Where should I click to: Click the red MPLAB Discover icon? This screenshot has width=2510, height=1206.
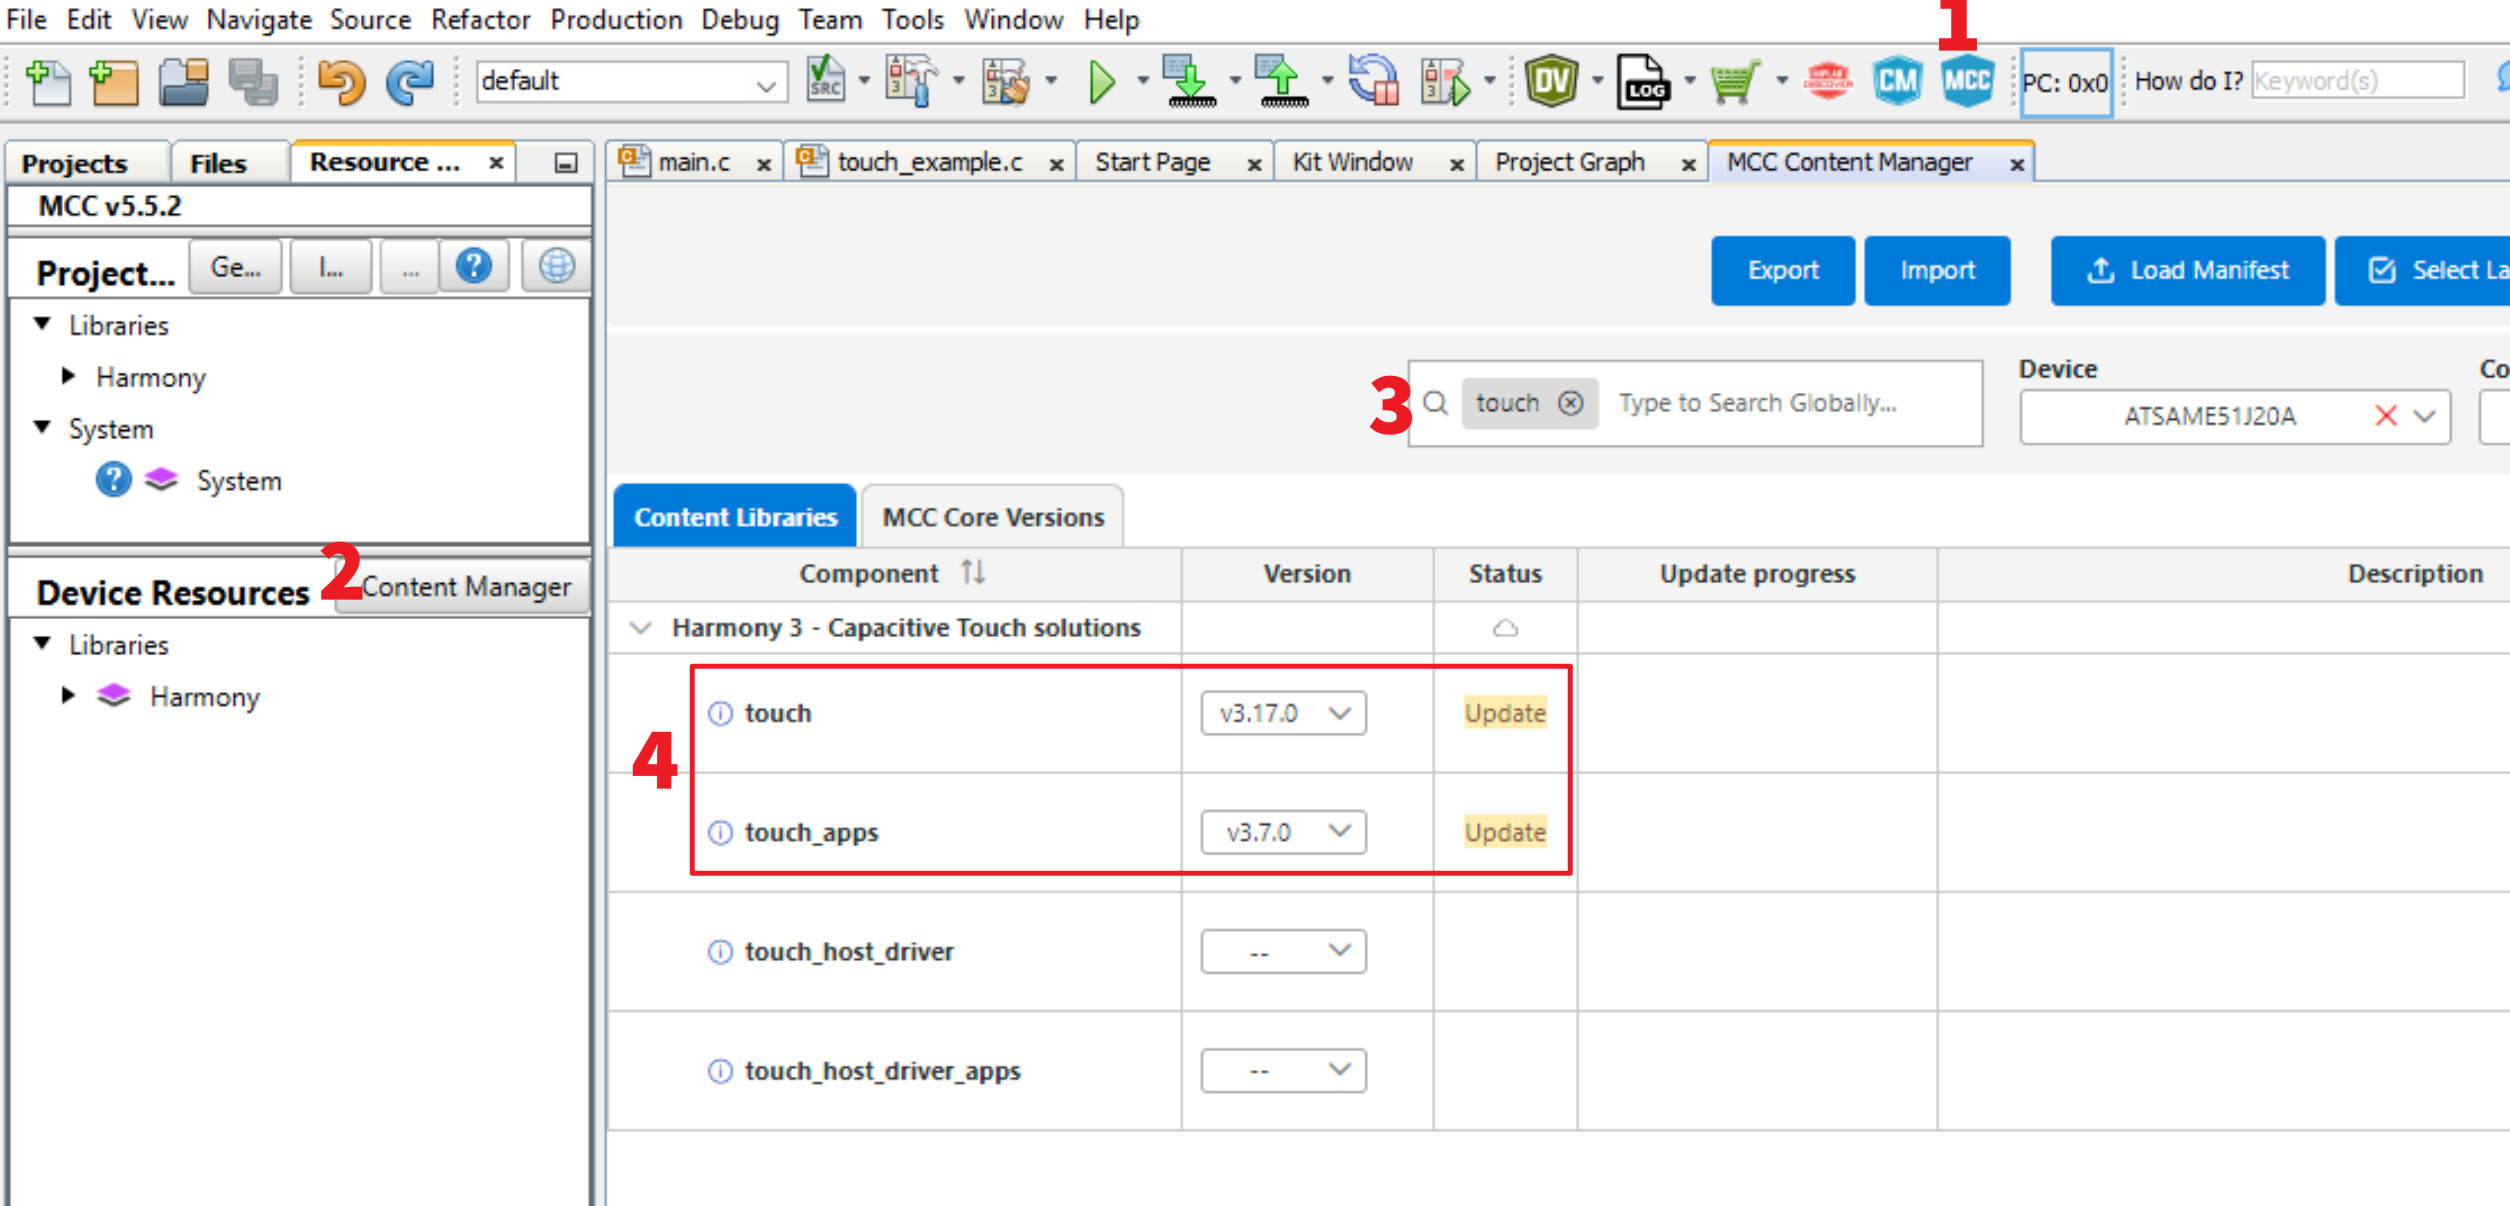(1828, 80)
